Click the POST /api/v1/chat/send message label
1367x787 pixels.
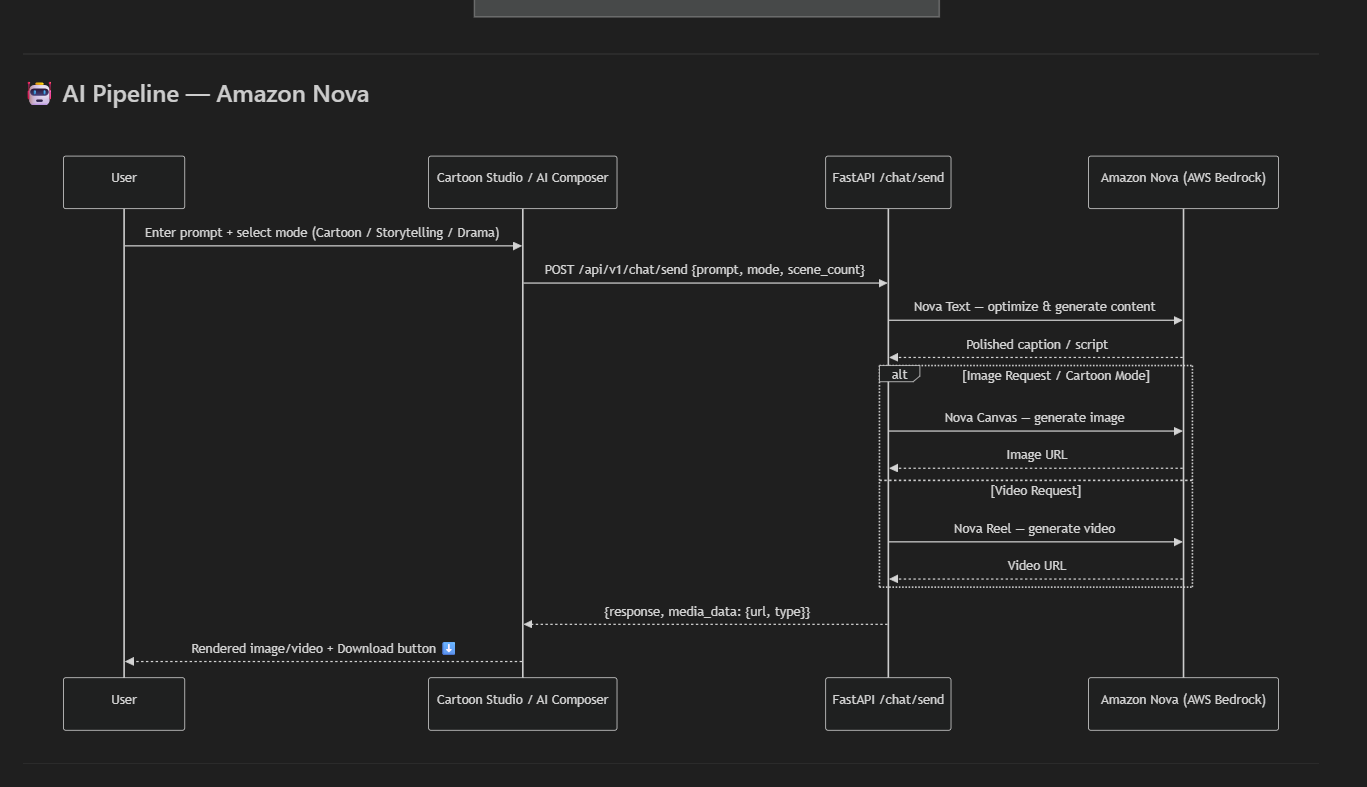point(704,270)
